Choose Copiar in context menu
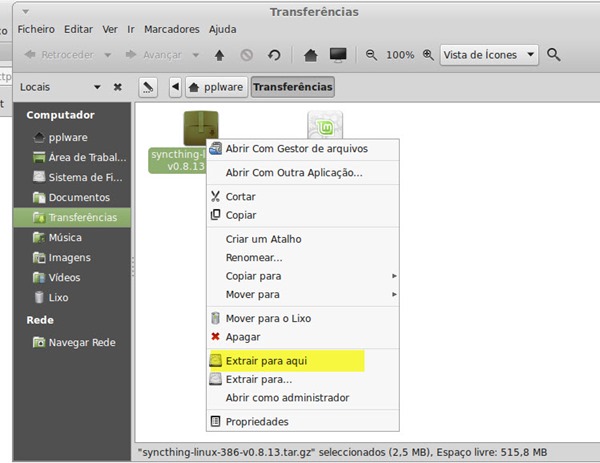Image resolution: width=600 pixels, height=463 pixels. [303, 215]
